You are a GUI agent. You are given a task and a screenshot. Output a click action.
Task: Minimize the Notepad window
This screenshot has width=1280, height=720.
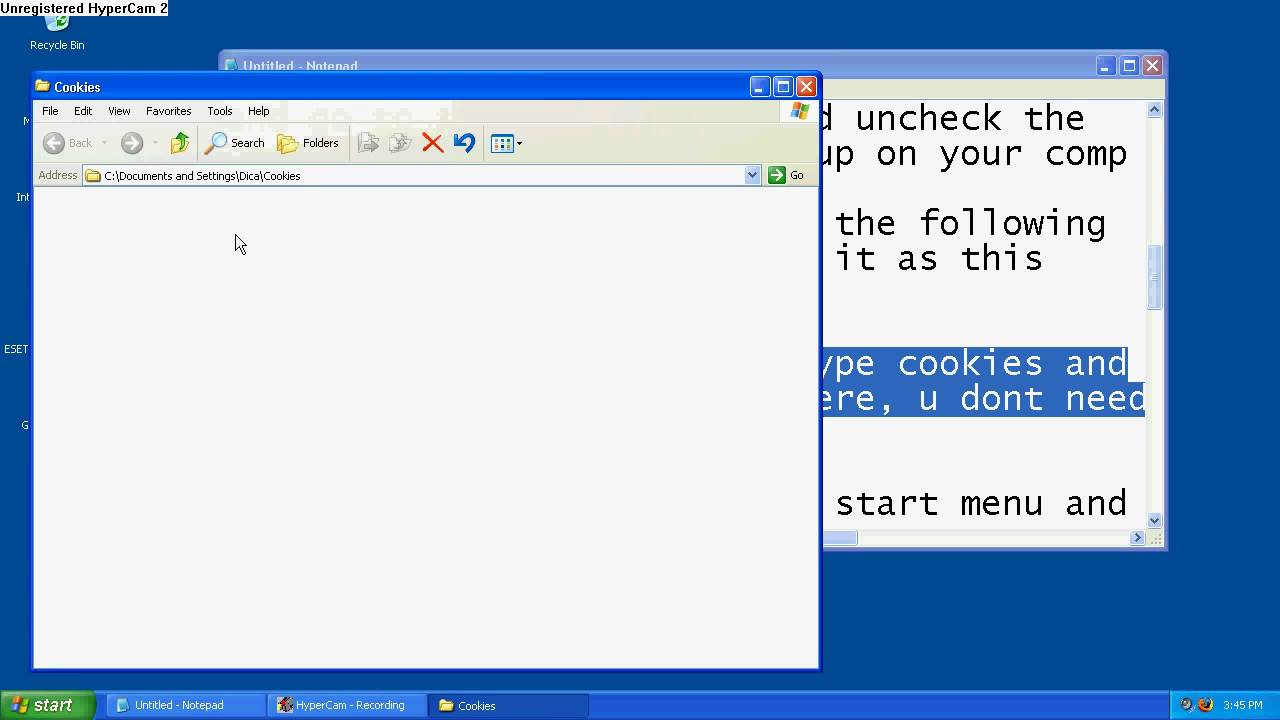[x=1105, y=66]
